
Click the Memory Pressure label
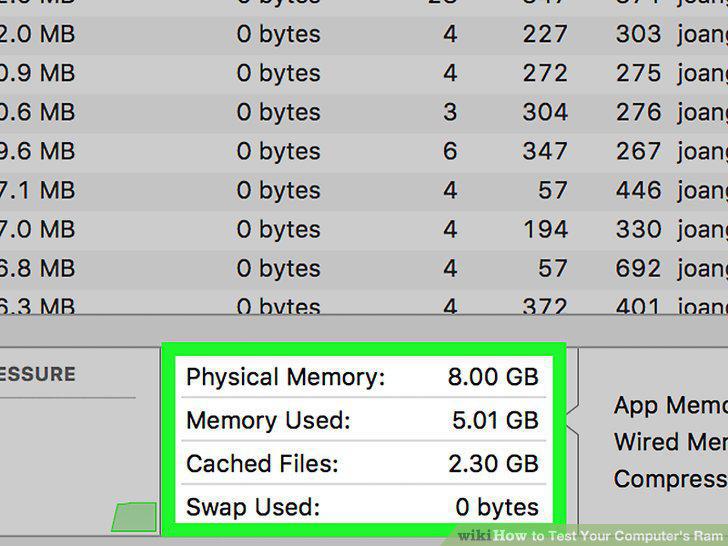[x=37, y=374]
